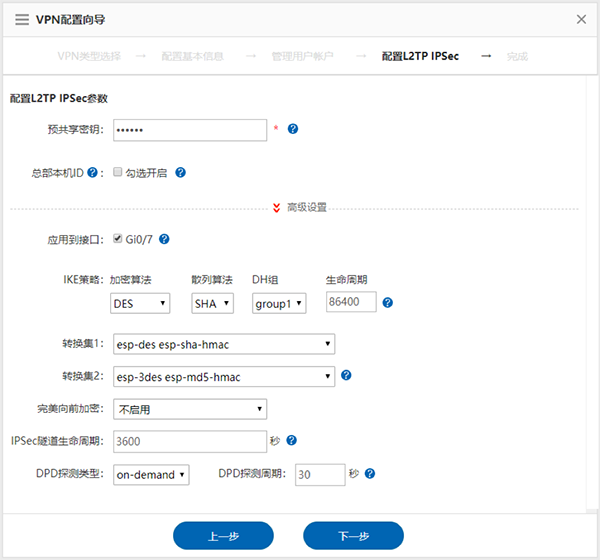Uncheck the Gi0/7 interface checkbox
Image resolution: width=600 pixels, height=560 pixels.
click(118, 239)
